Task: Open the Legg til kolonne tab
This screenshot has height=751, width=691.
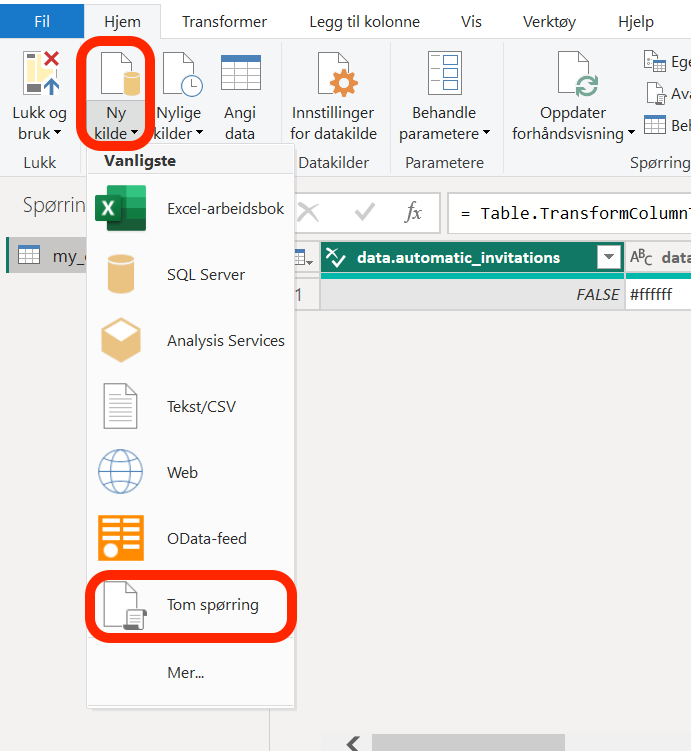Action: 364,22
